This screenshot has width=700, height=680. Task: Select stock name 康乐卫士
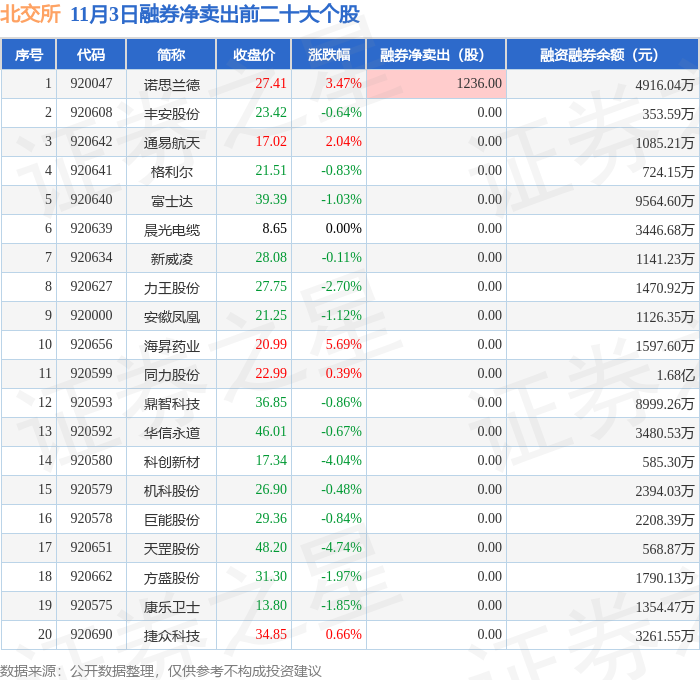click(171, 607)
